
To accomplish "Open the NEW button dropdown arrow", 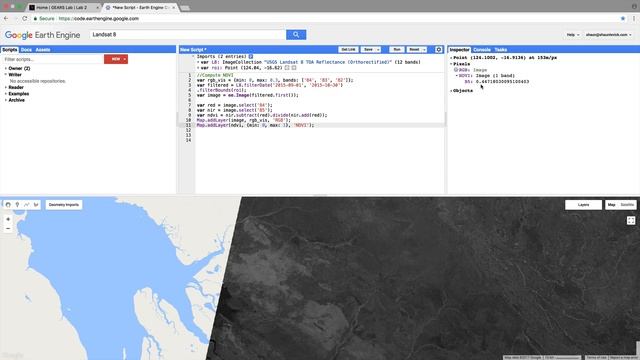I will pyautogui.click(x=125, y=59).
